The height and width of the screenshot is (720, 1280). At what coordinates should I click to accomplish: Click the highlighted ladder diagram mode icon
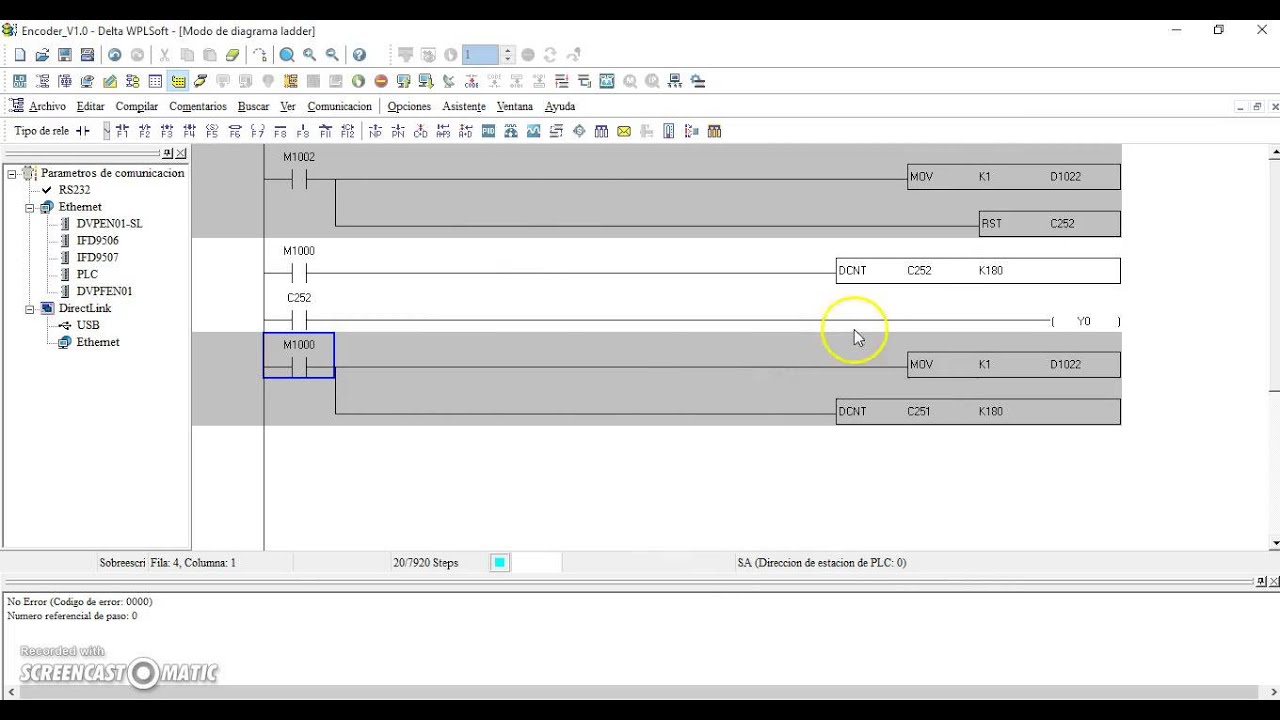point(178,81)
